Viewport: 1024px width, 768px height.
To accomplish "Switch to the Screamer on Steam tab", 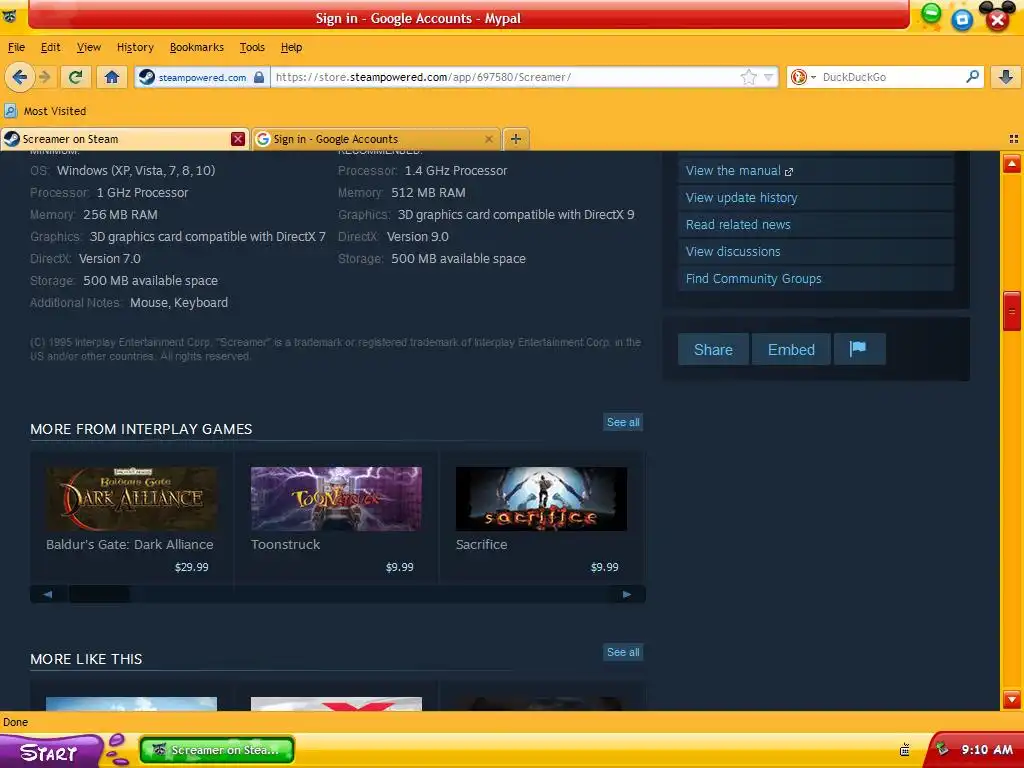I will (x=124, y=138).
